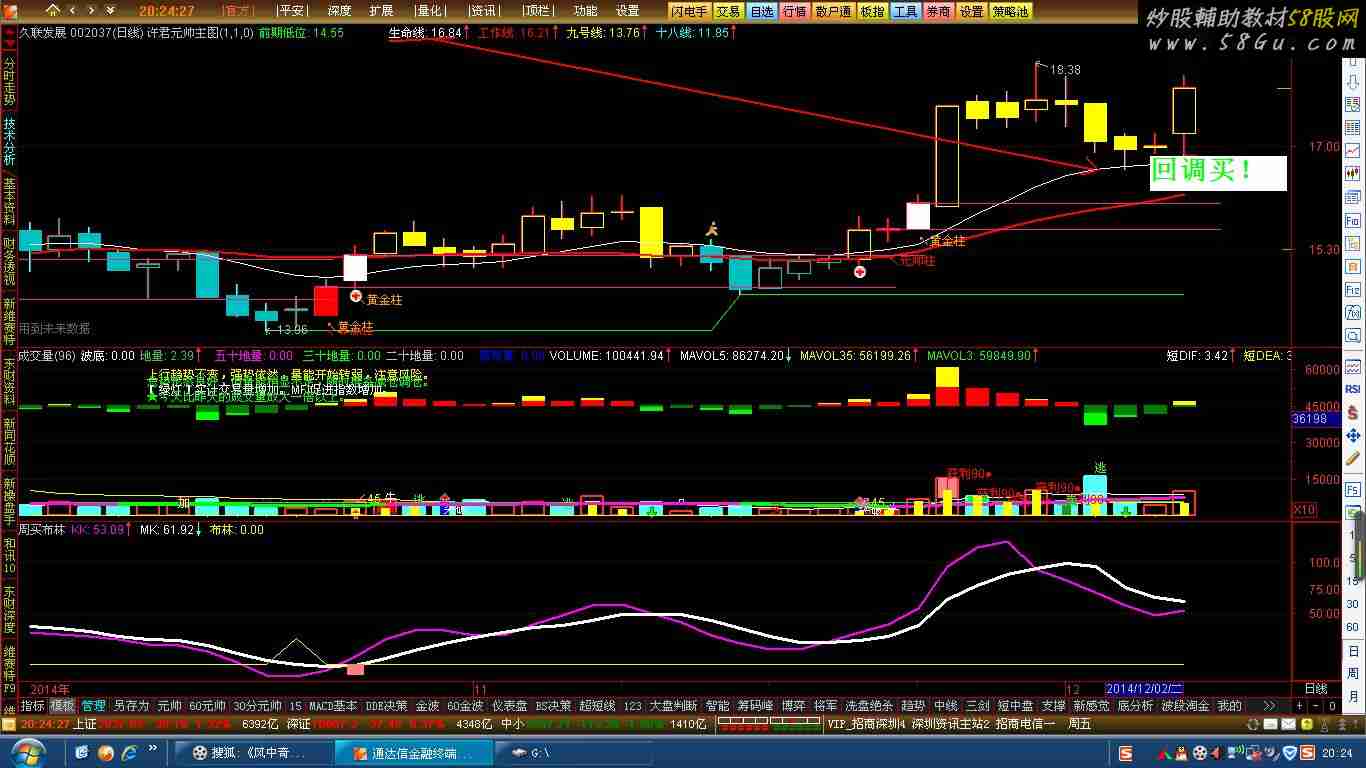Select the 分时走势 side tab
This screenshot has width=1366, height=768.
(9, 81)
